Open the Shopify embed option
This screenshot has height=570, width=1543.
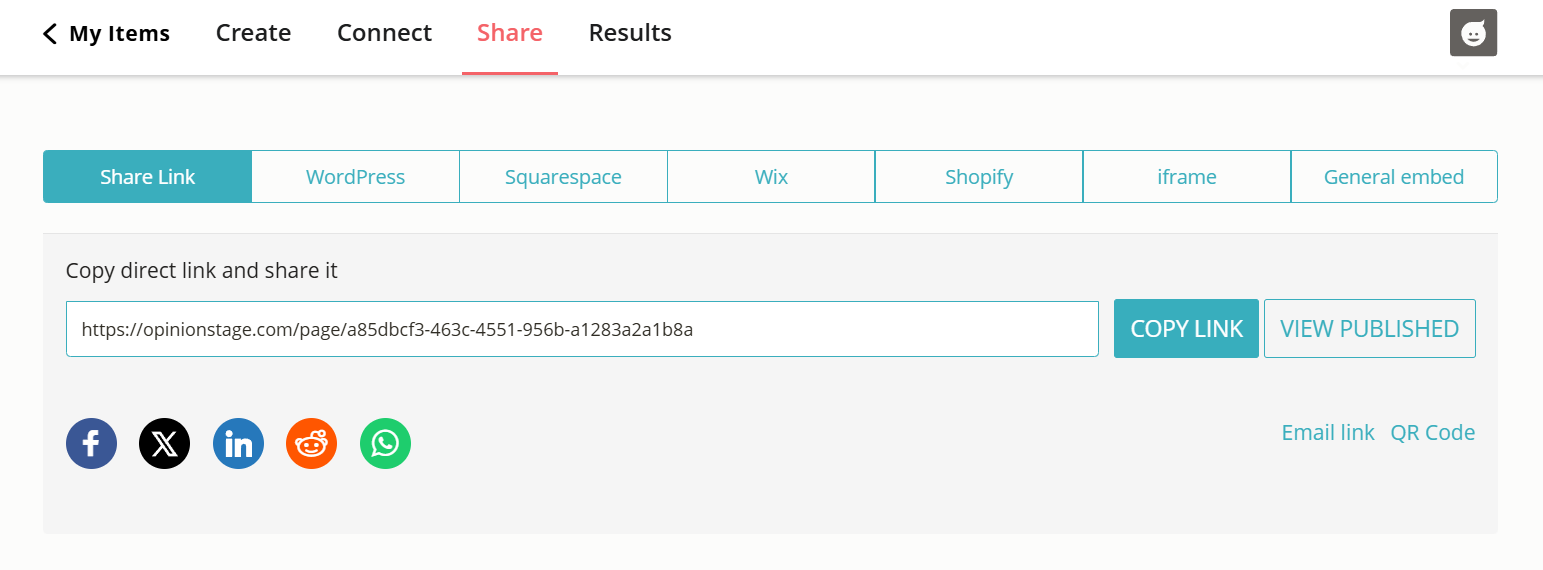pos(979,177)
